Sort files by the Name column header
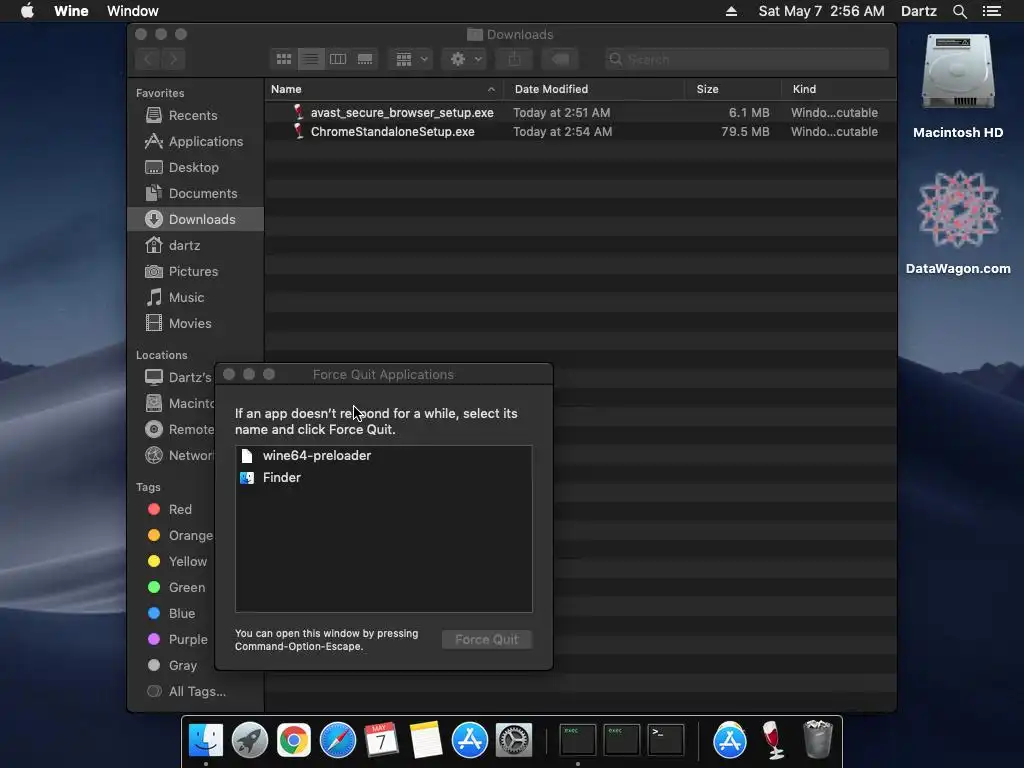The image size is (1024, 768). coord(383,89)
